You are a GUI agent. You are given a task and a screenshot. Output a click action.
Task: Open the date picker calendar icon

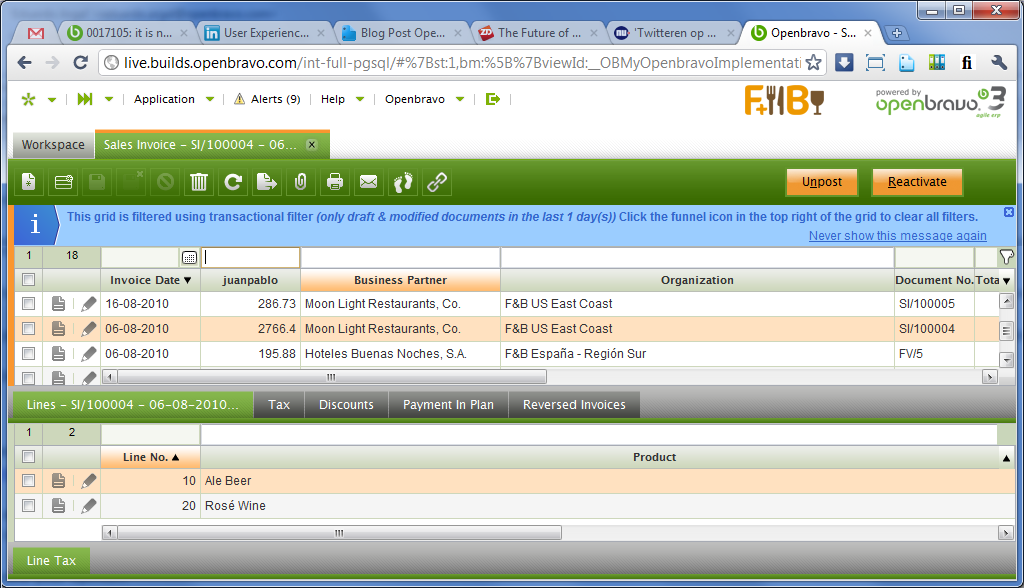pyautogui.click(x=189, y=257)
